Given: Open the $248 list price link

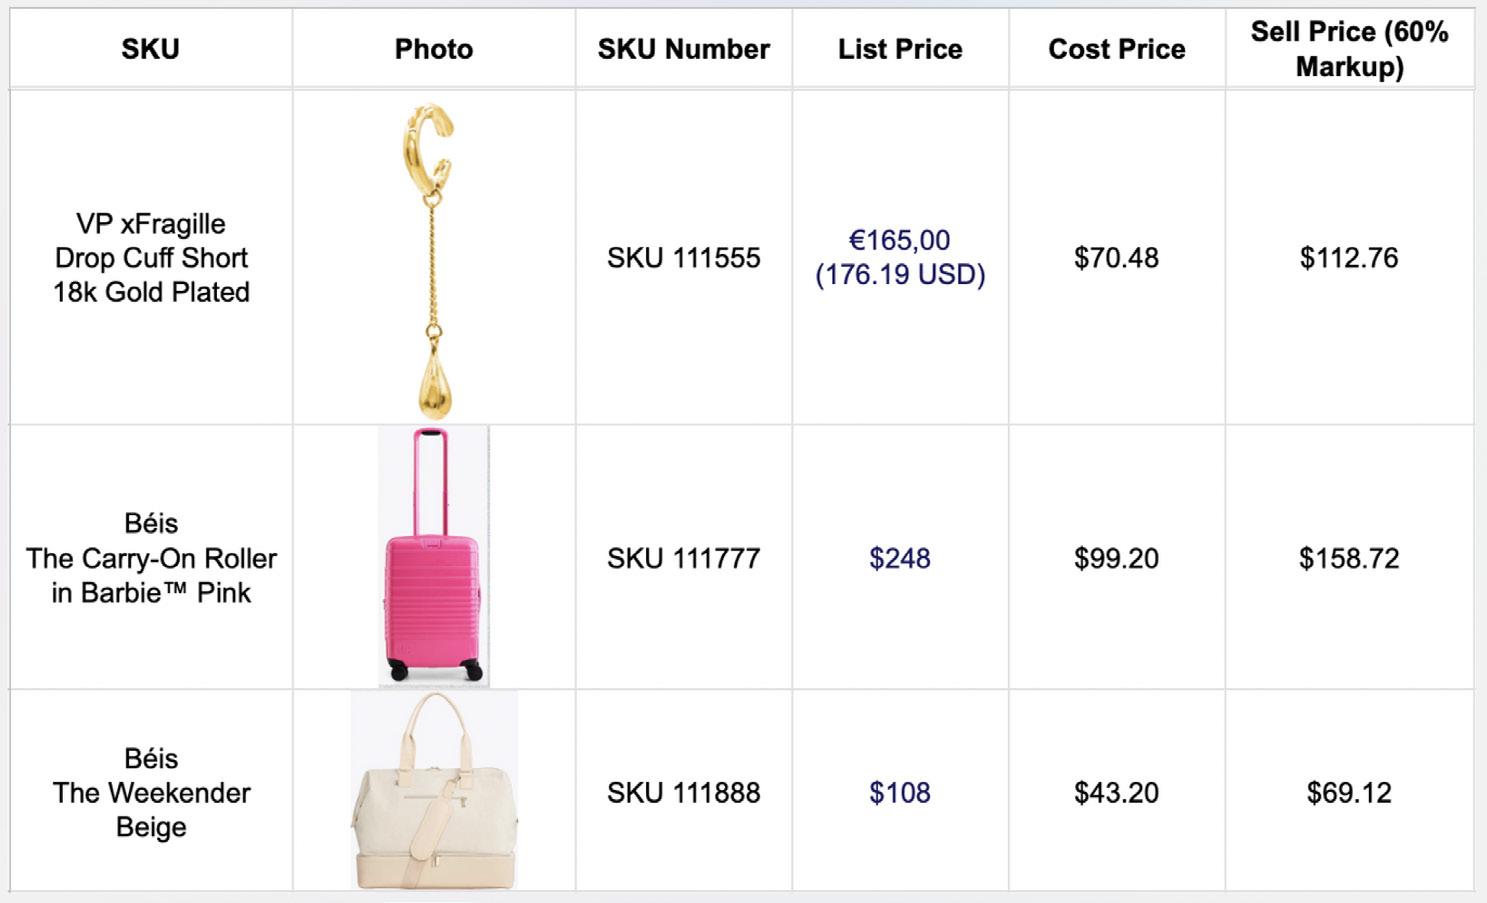Looking at the screenshot, I should [900, 558].
